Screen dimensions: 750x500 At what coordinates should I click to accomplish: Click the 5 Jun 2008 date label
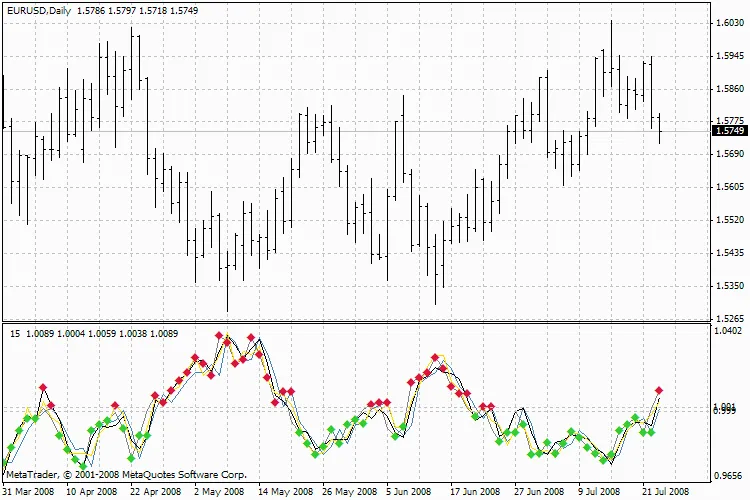pyautogui.click(x=406, y=492)
